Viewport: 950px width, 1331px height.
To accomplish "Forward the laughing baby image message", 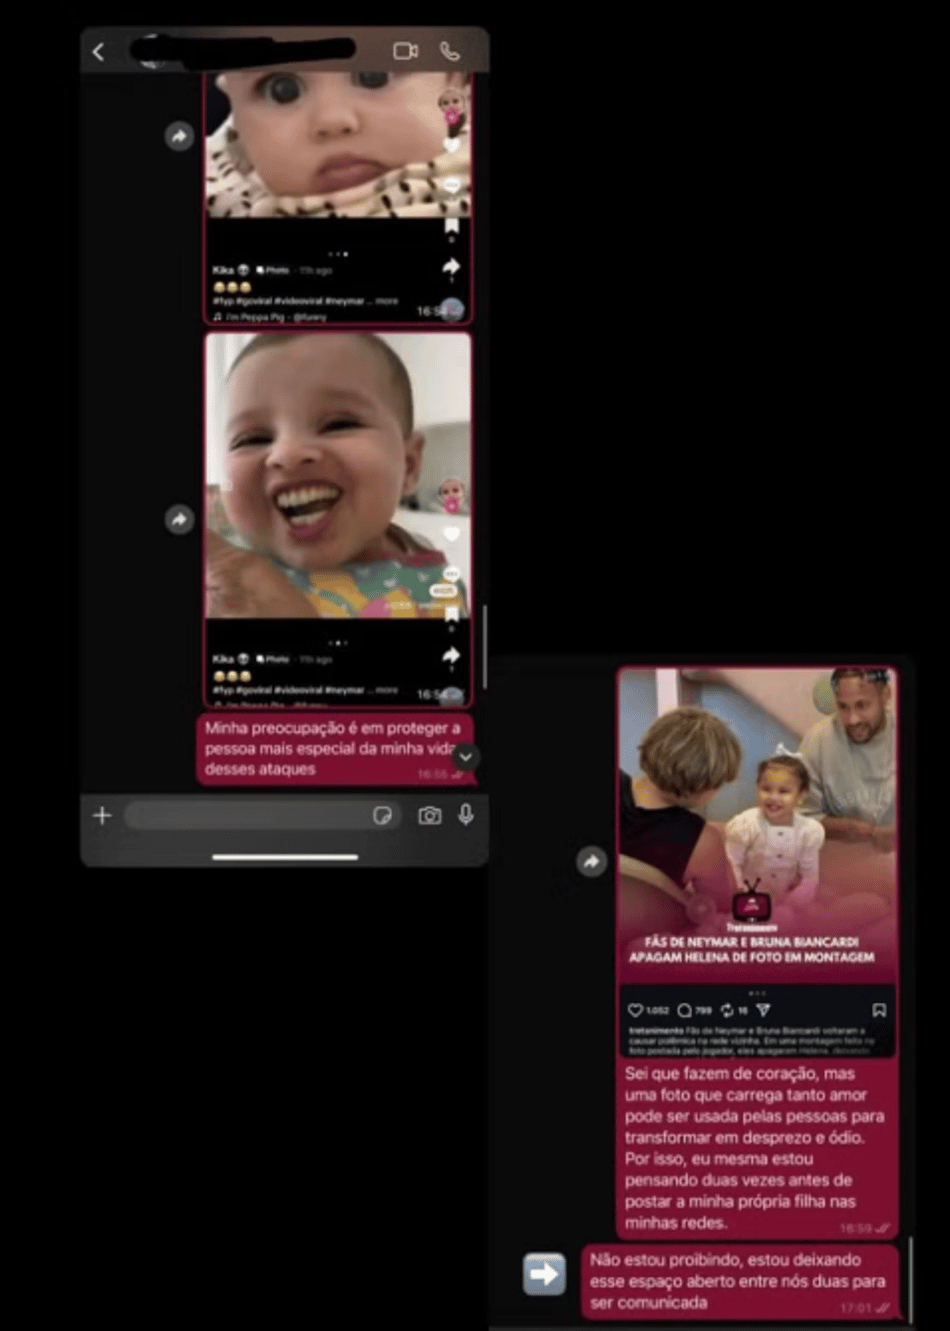I will [179, 519].
